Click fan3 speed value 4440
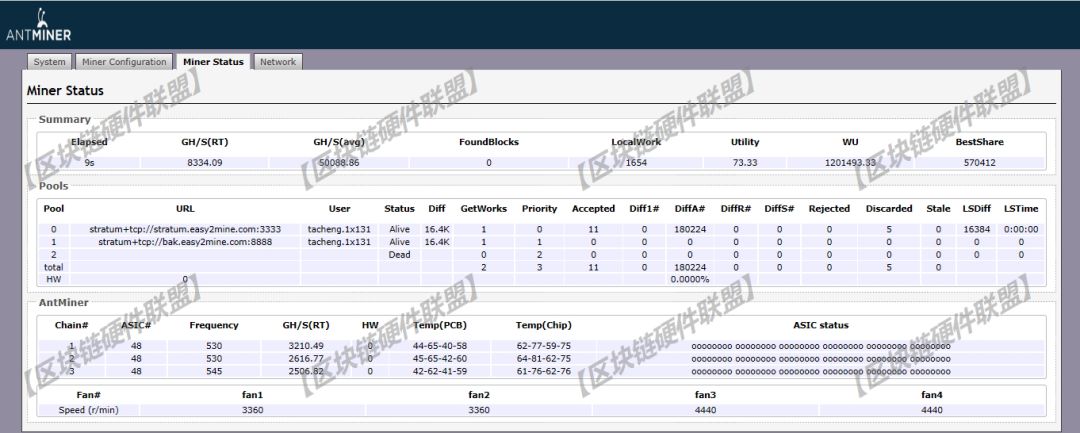This screenshot has height=433, width=1080. click(x=705, y=410)
